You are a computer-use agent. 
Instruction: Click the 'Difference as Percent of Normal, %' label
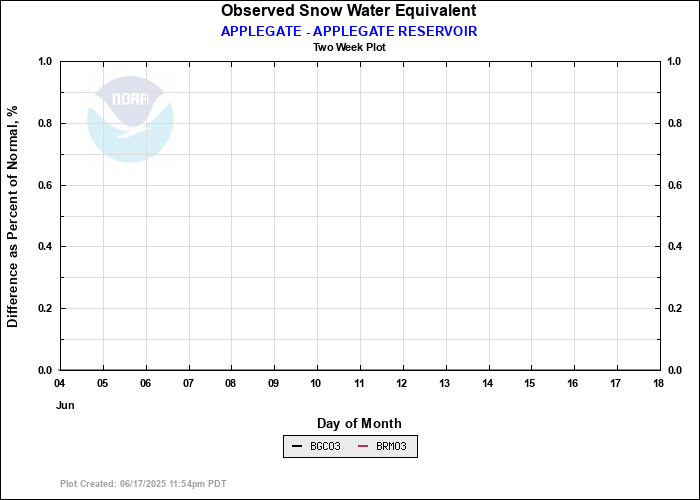[12, 217]
